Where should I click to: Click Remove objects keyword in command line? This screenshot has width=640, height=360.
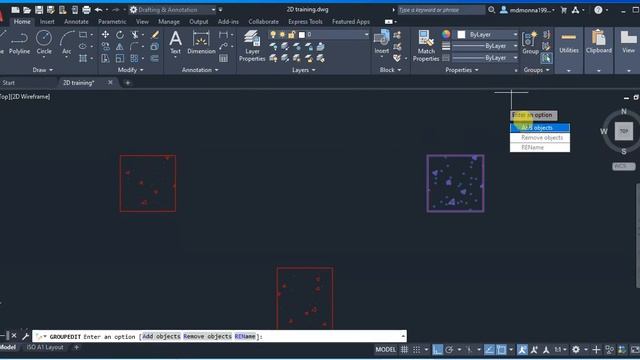tap(207, 336)
